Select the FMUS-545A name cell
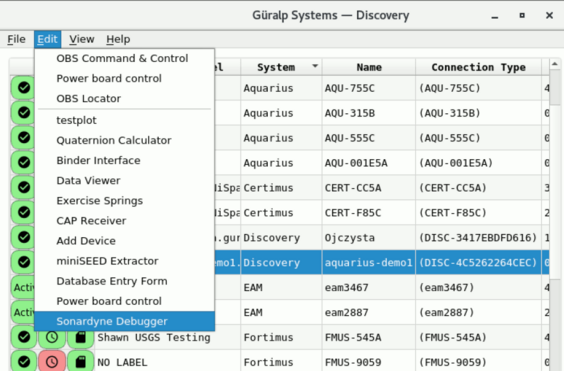Viewport: 564px width, 371px height. pos(369,337)
